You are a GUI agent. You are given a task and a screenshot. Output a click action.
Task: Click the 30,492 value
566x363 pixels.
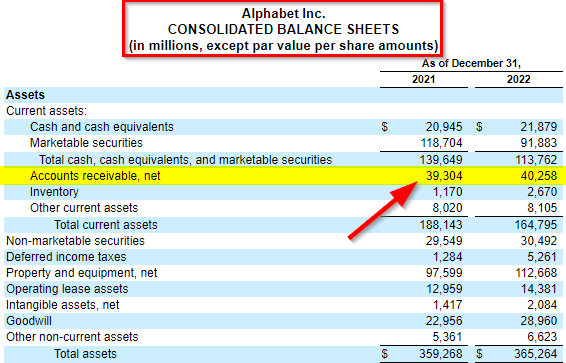click(x=539, y=241)
